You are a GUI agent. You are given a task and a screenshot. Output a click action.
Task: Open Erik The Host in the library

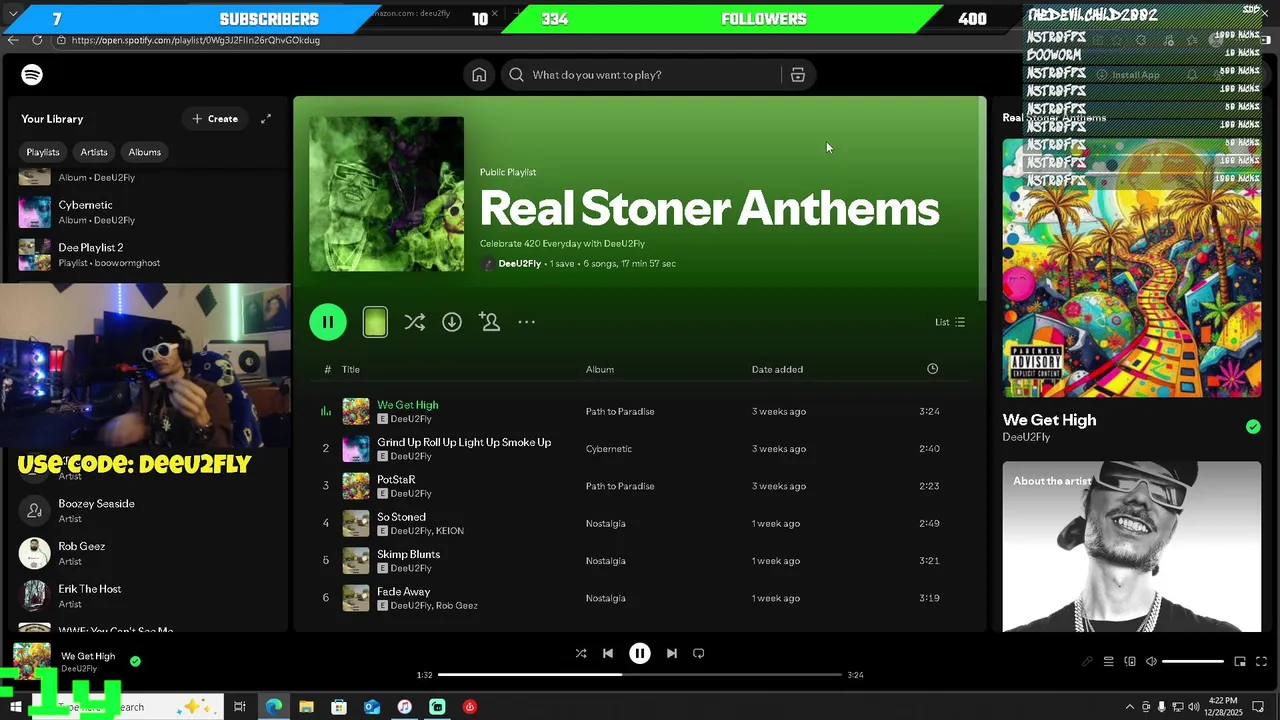150,596
